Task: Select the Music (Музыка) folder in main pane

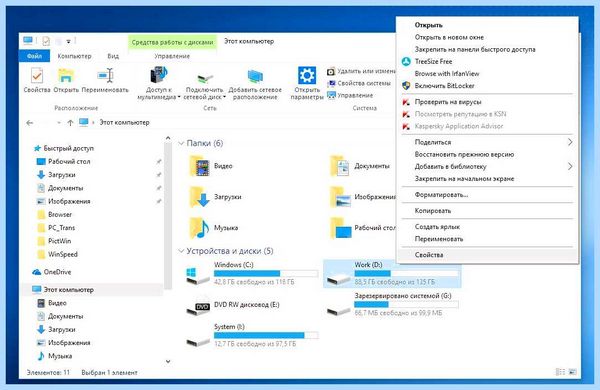Action: 214,228
